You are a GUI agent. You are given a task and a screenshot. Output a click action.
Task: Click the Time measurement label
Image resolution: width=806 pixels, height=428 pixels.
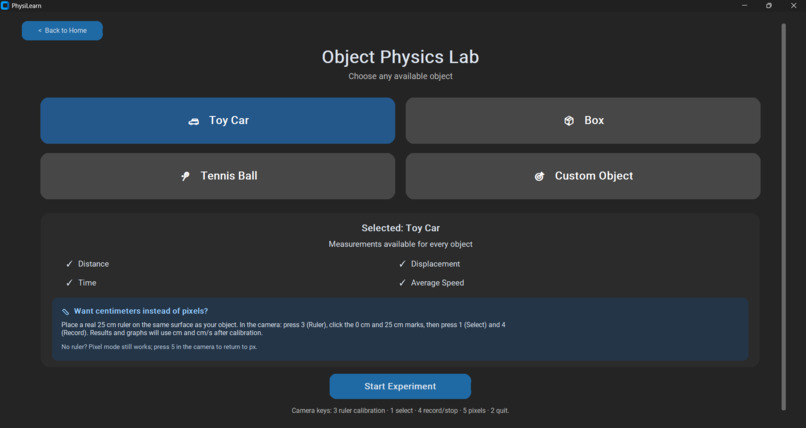pyautogui.click(x=87, y=283)
